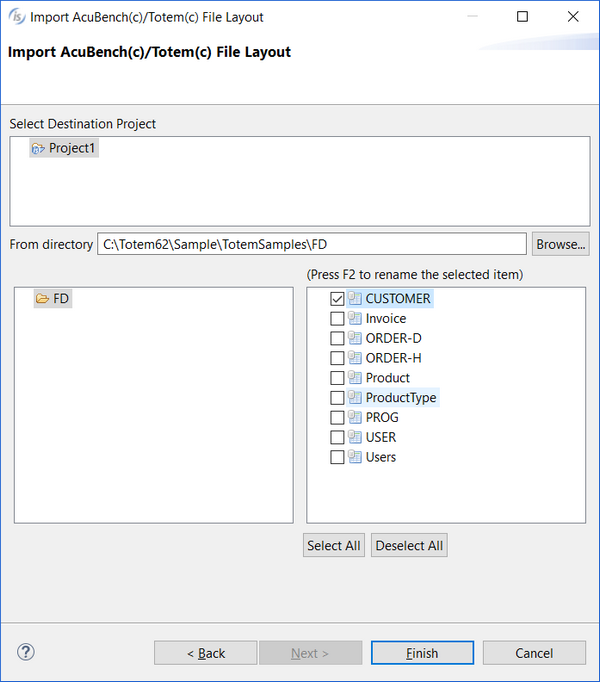Click the From directory path field
The width and height of the screenshot is (600, 682).
point(312,244)
